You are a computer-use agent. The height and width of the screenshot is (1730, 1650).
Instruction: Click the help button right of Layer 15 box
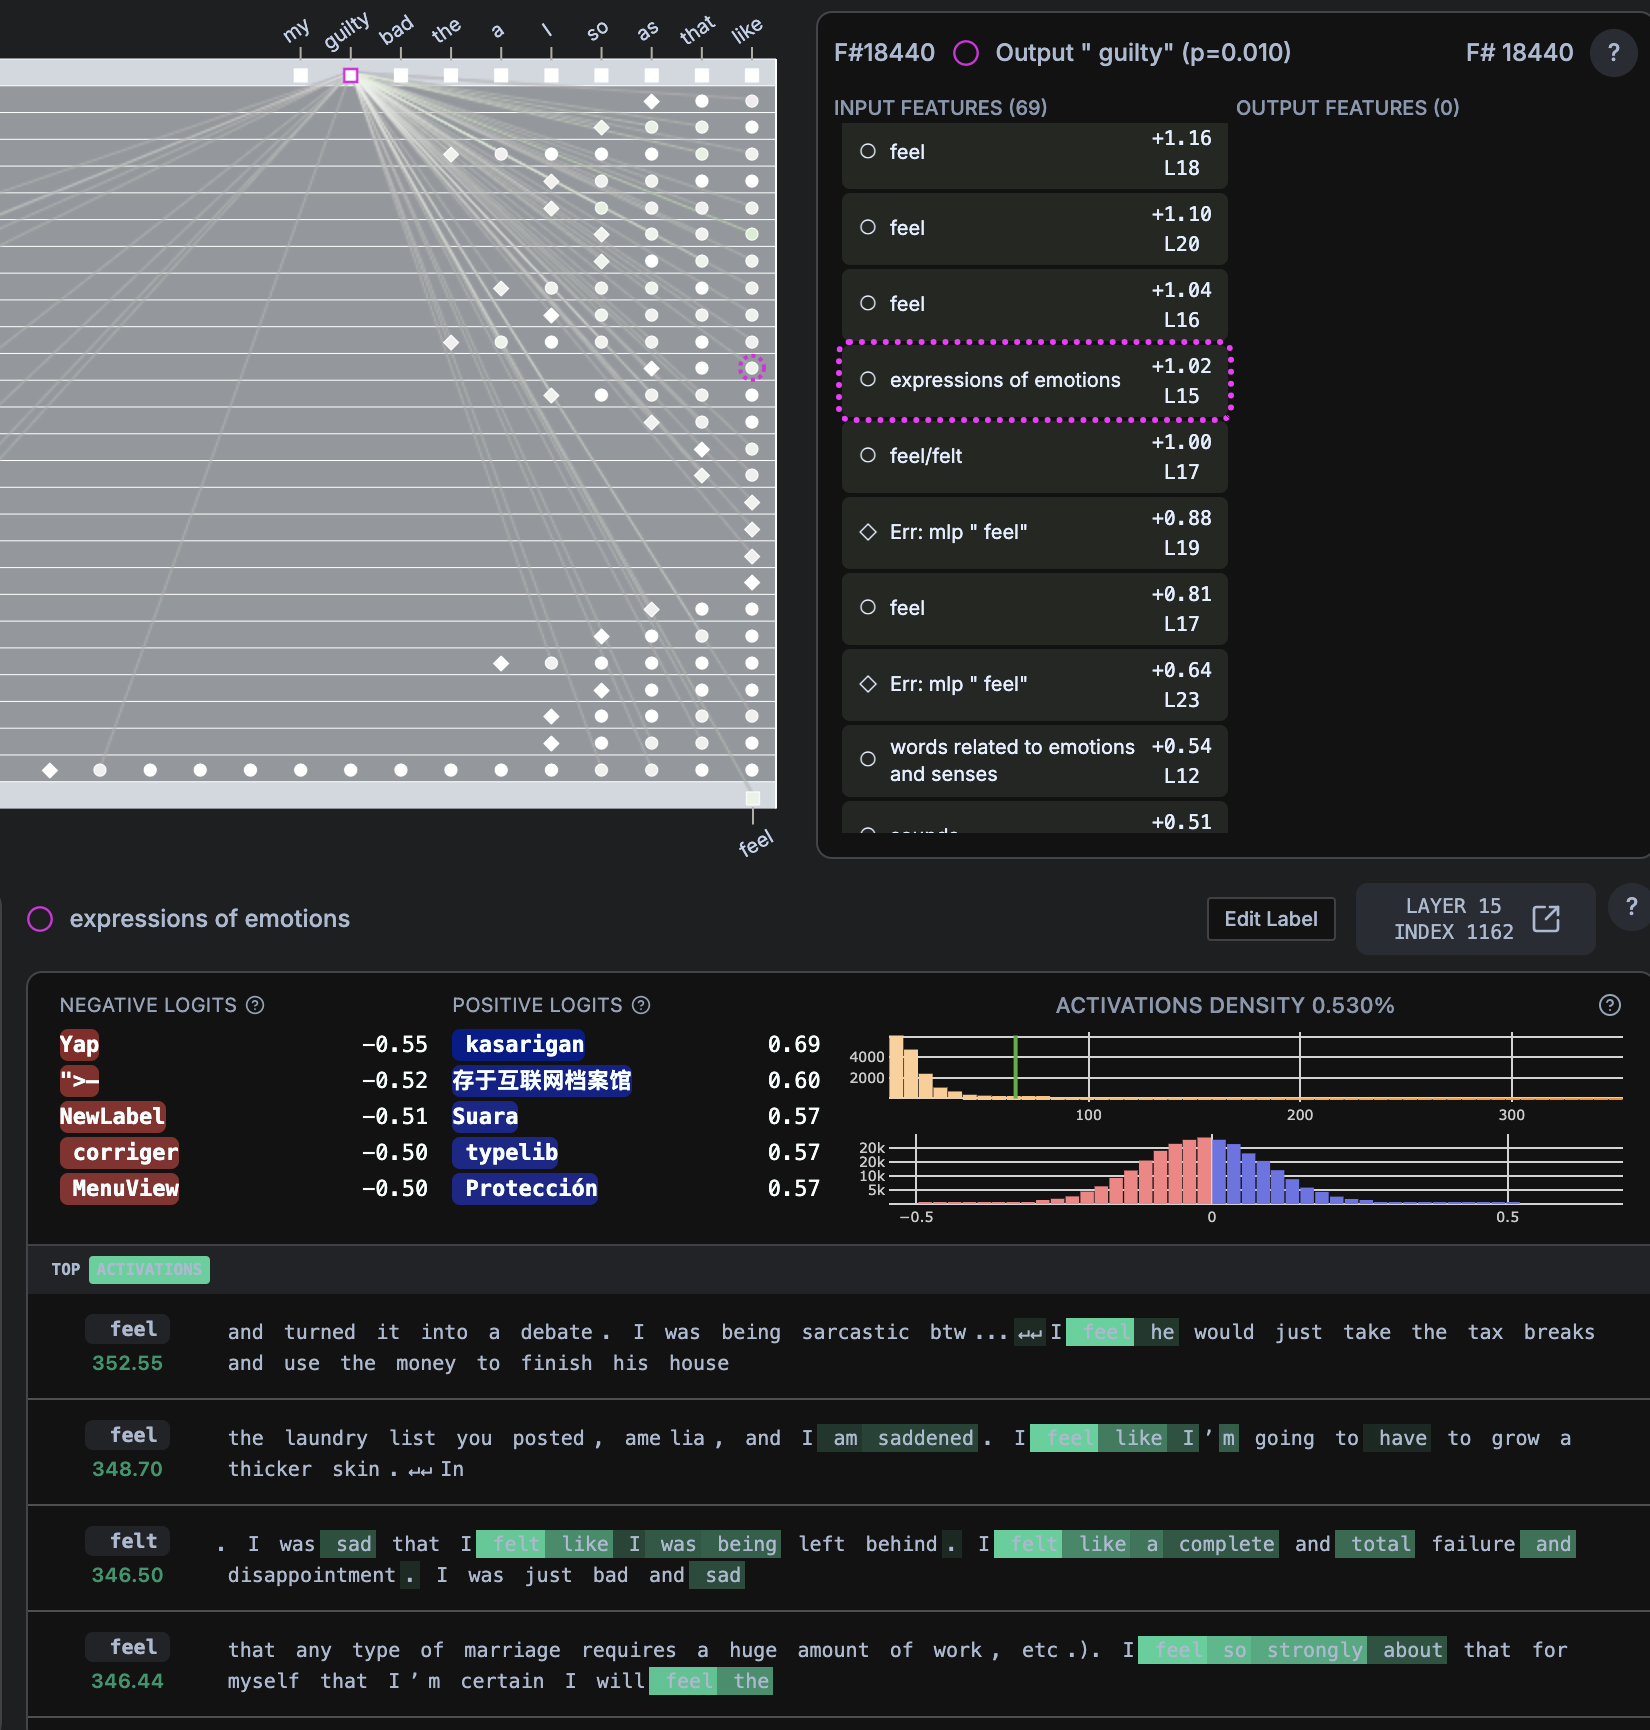click(x=1631, y=907)
